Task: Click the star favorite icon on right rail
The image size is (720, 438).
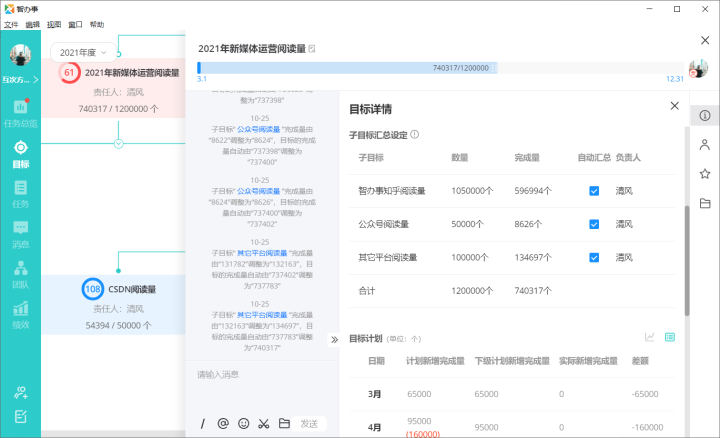Action: [x=705, y=174]
